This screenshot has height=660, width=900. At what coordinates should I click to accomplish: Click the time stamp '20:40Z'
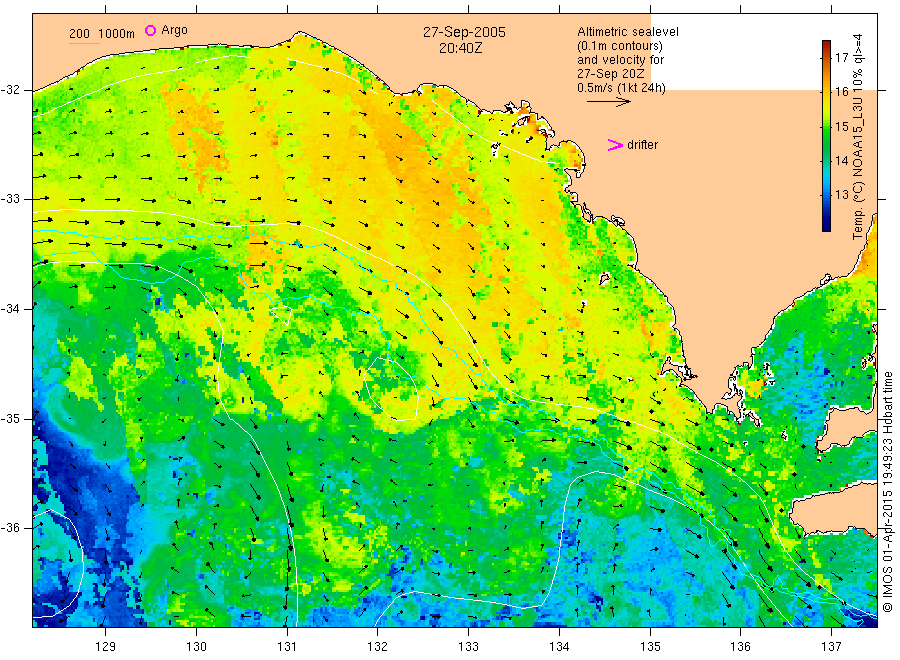tap(460, 48)
